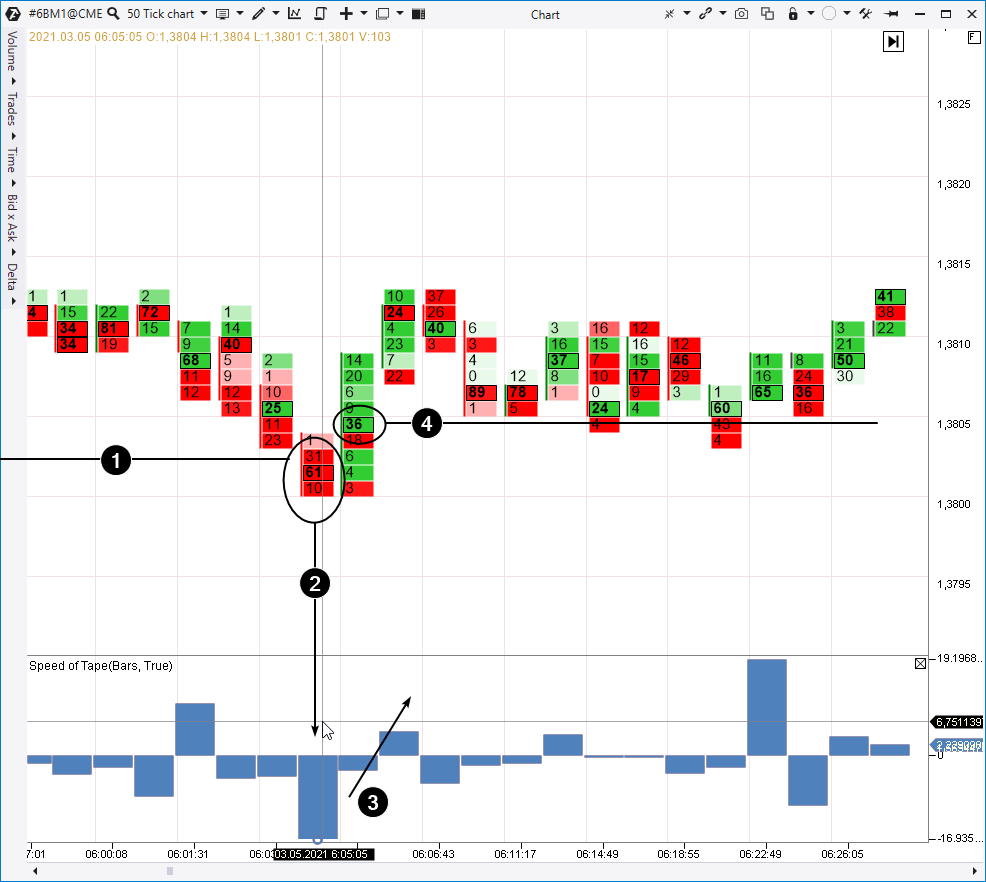
Task: Click the indicators chart-line icon
Action: click(294, 14)
